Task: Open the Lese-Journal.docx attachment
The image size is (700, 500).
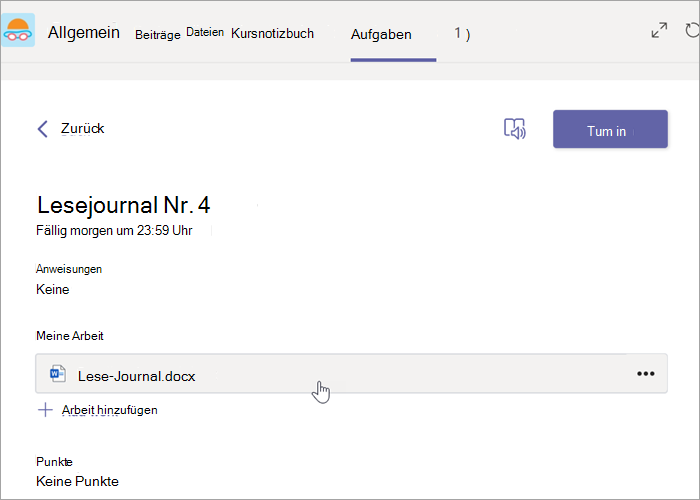Action: click(x=351, y=374)
